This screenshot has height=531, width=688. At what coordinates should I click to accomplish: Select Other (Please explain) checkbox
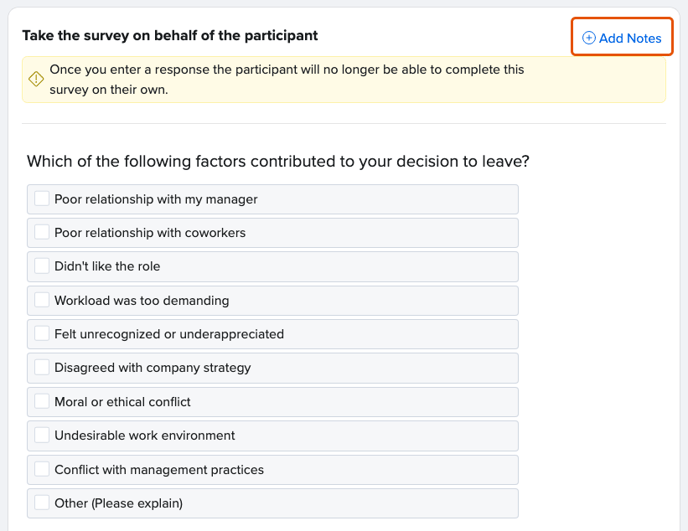point(42,503)
